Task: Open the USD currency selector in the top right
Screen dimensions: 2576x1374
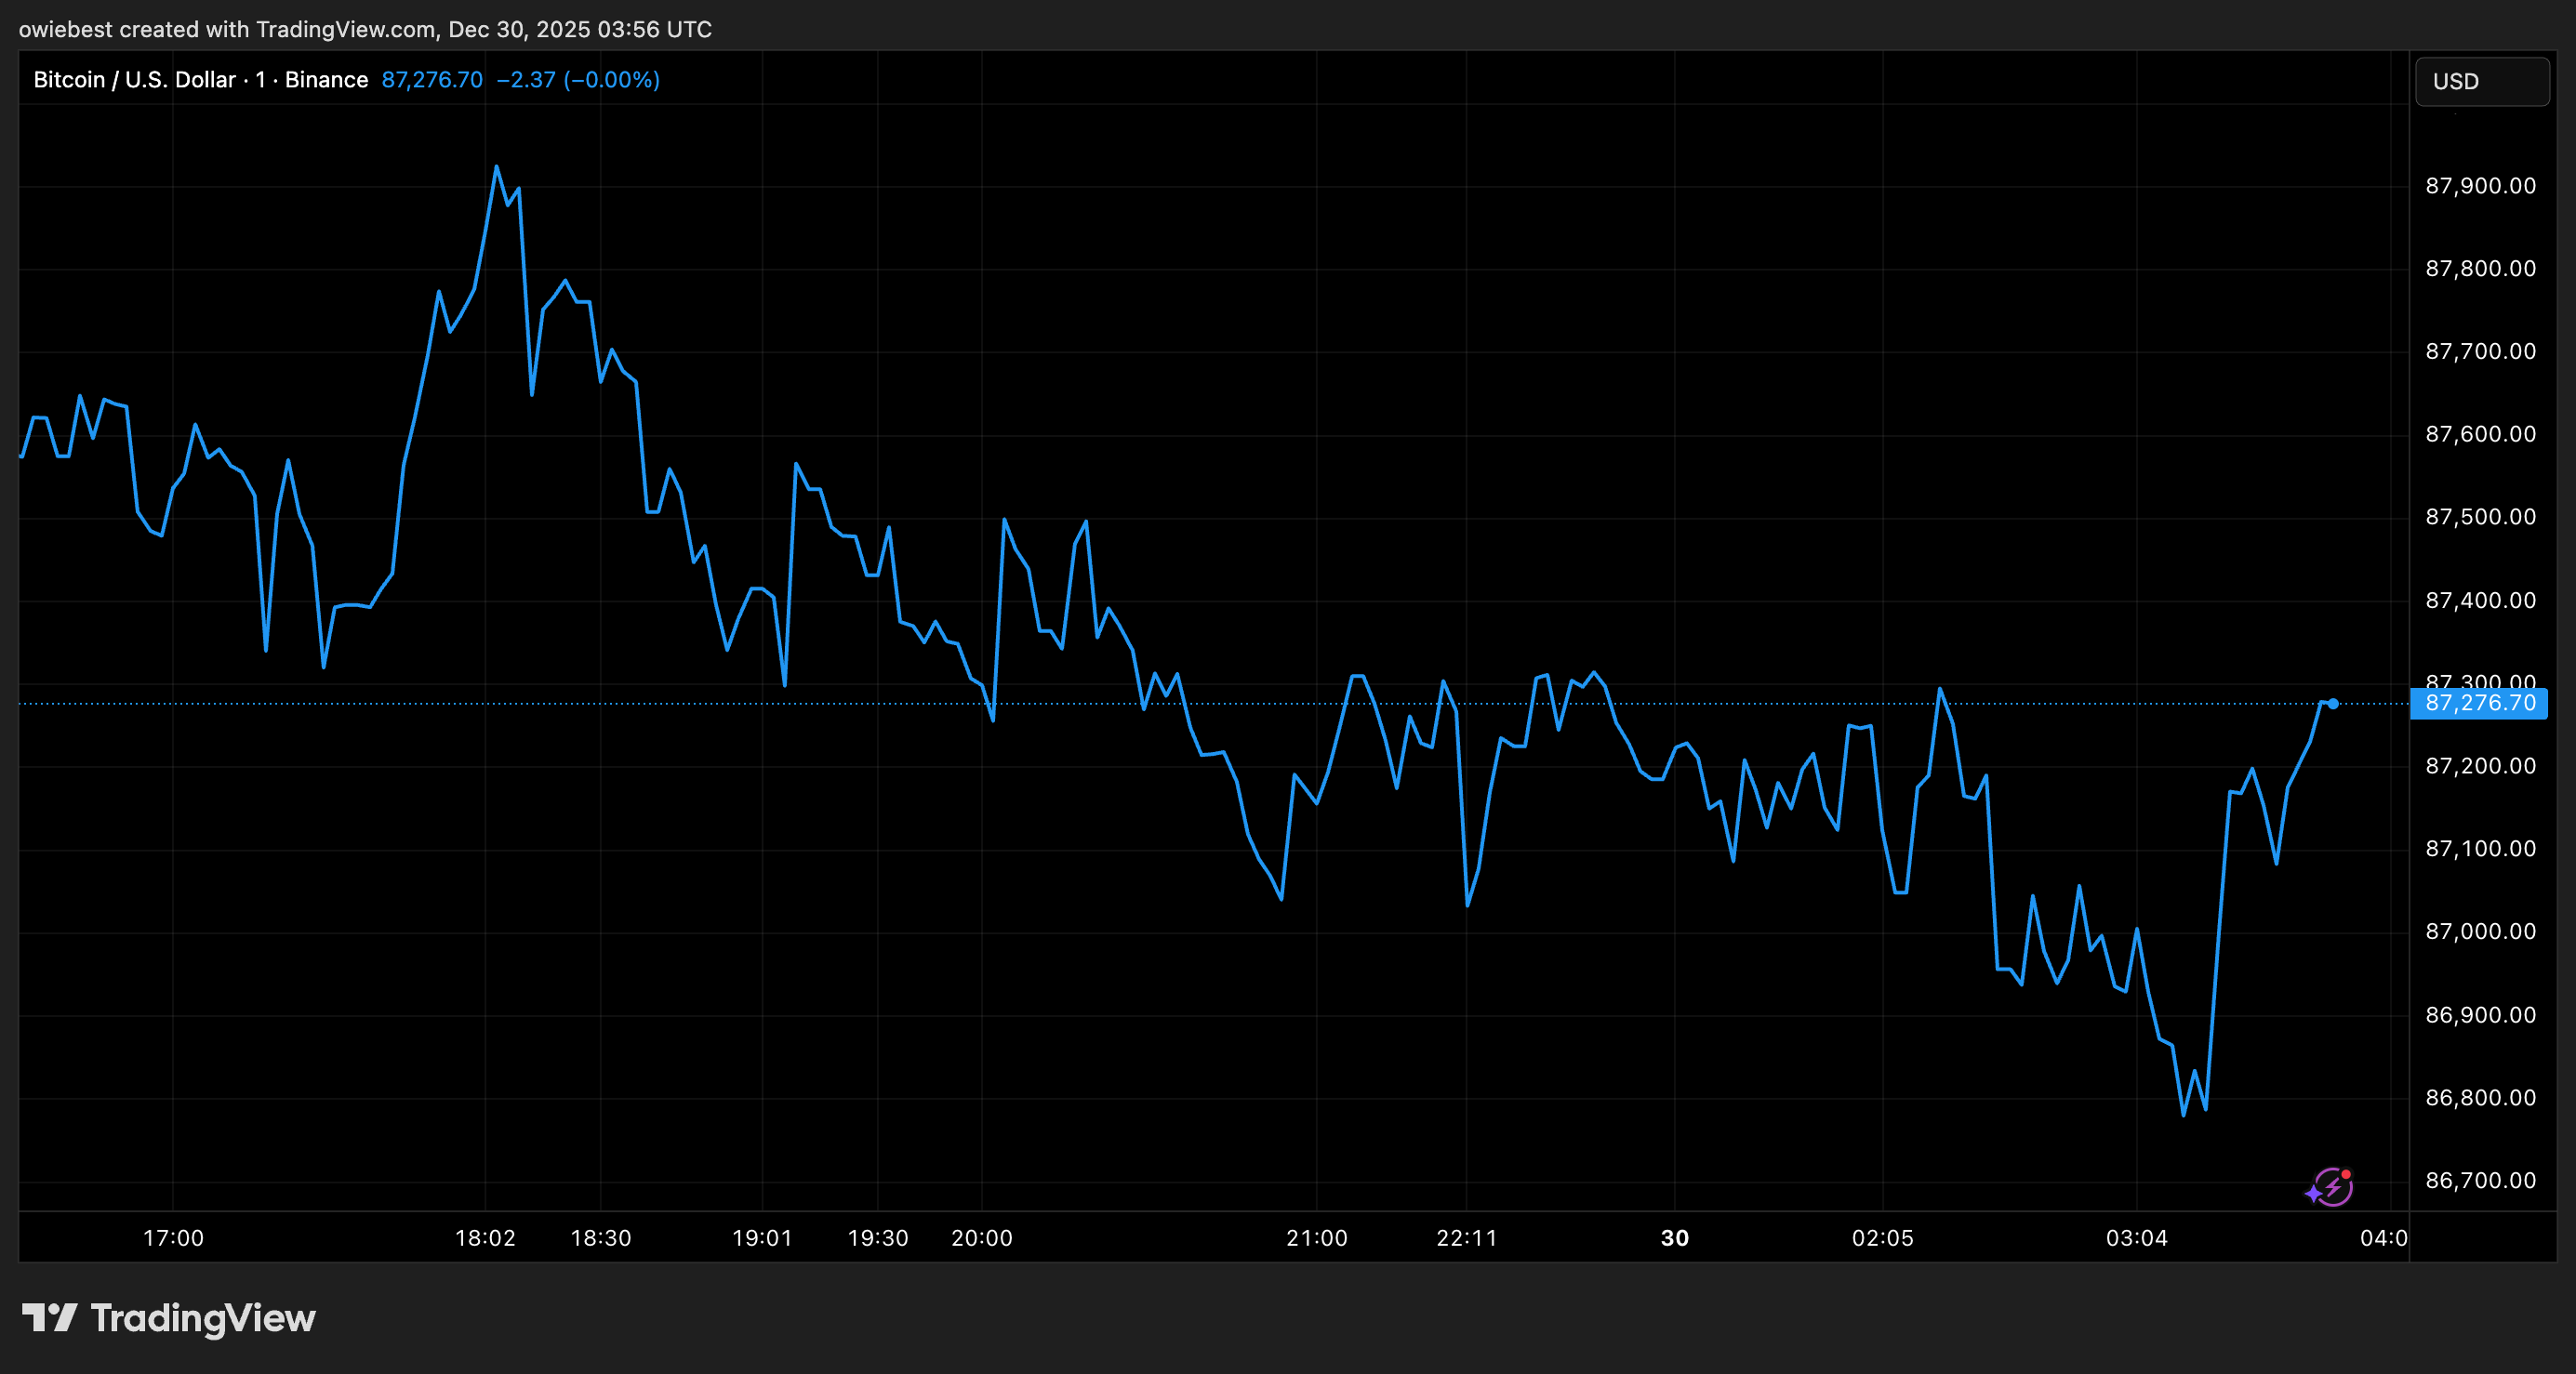Action: 2481,81
